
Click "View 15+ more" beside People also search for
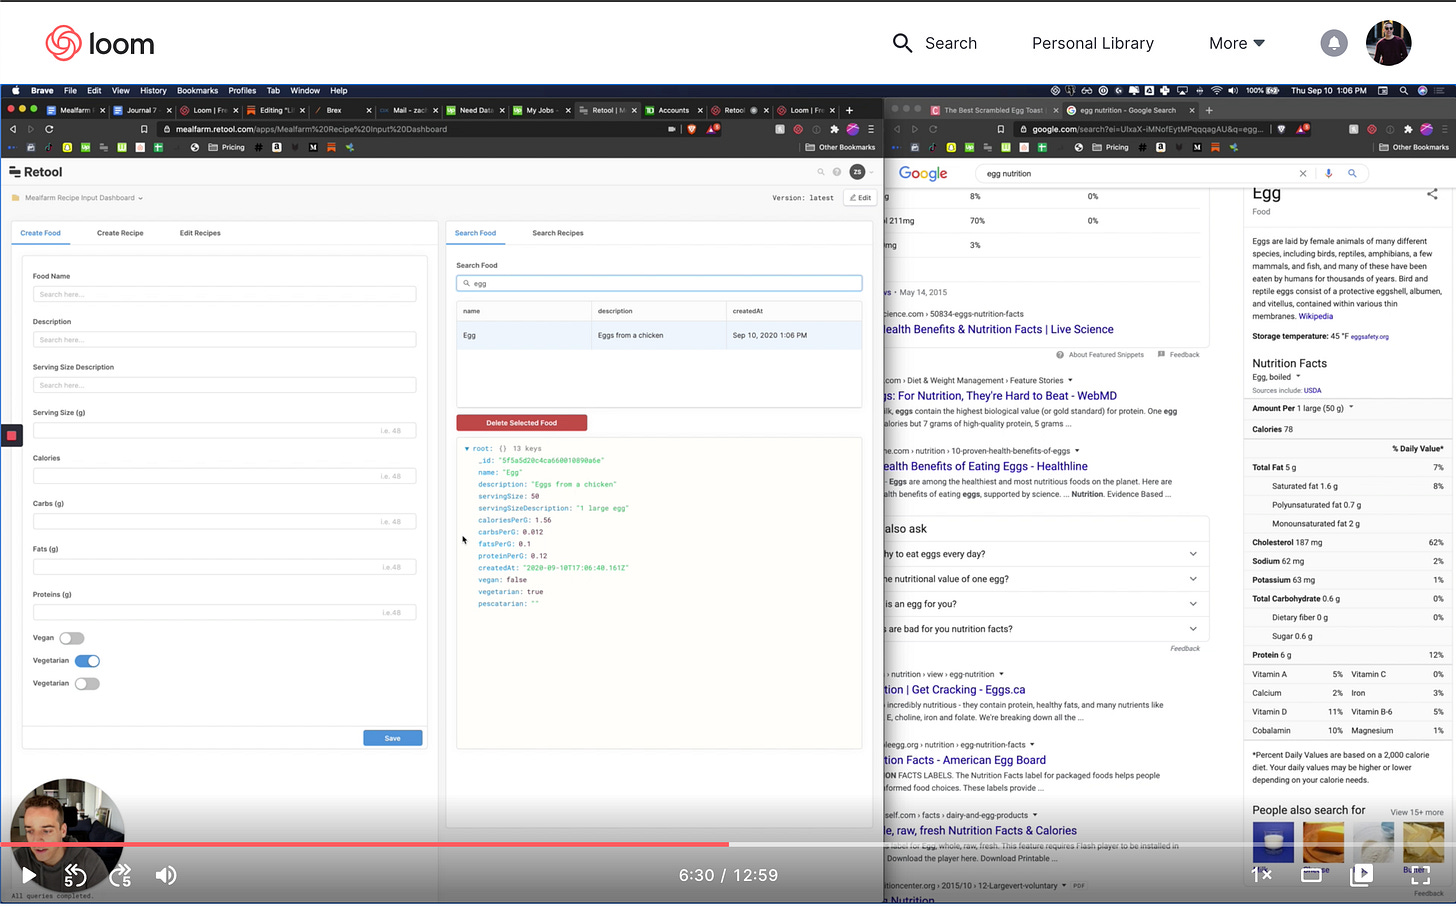[x=1416, y=812]
